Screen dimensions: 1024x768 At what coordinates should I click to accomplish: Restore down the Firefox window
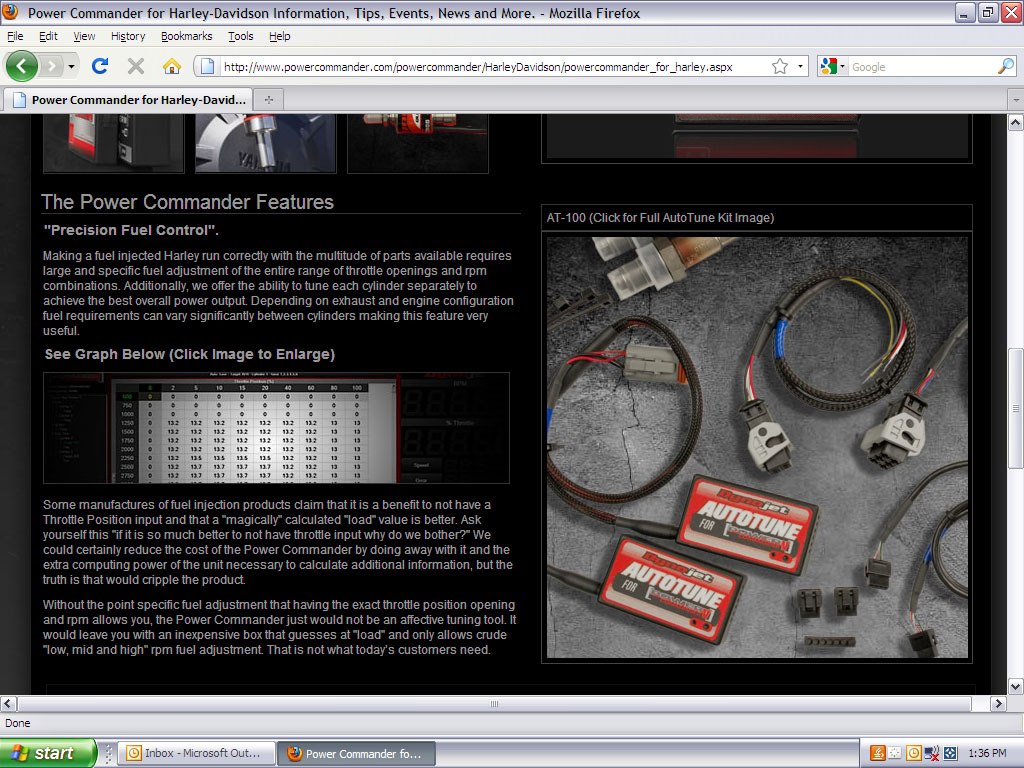pos(988,12)
